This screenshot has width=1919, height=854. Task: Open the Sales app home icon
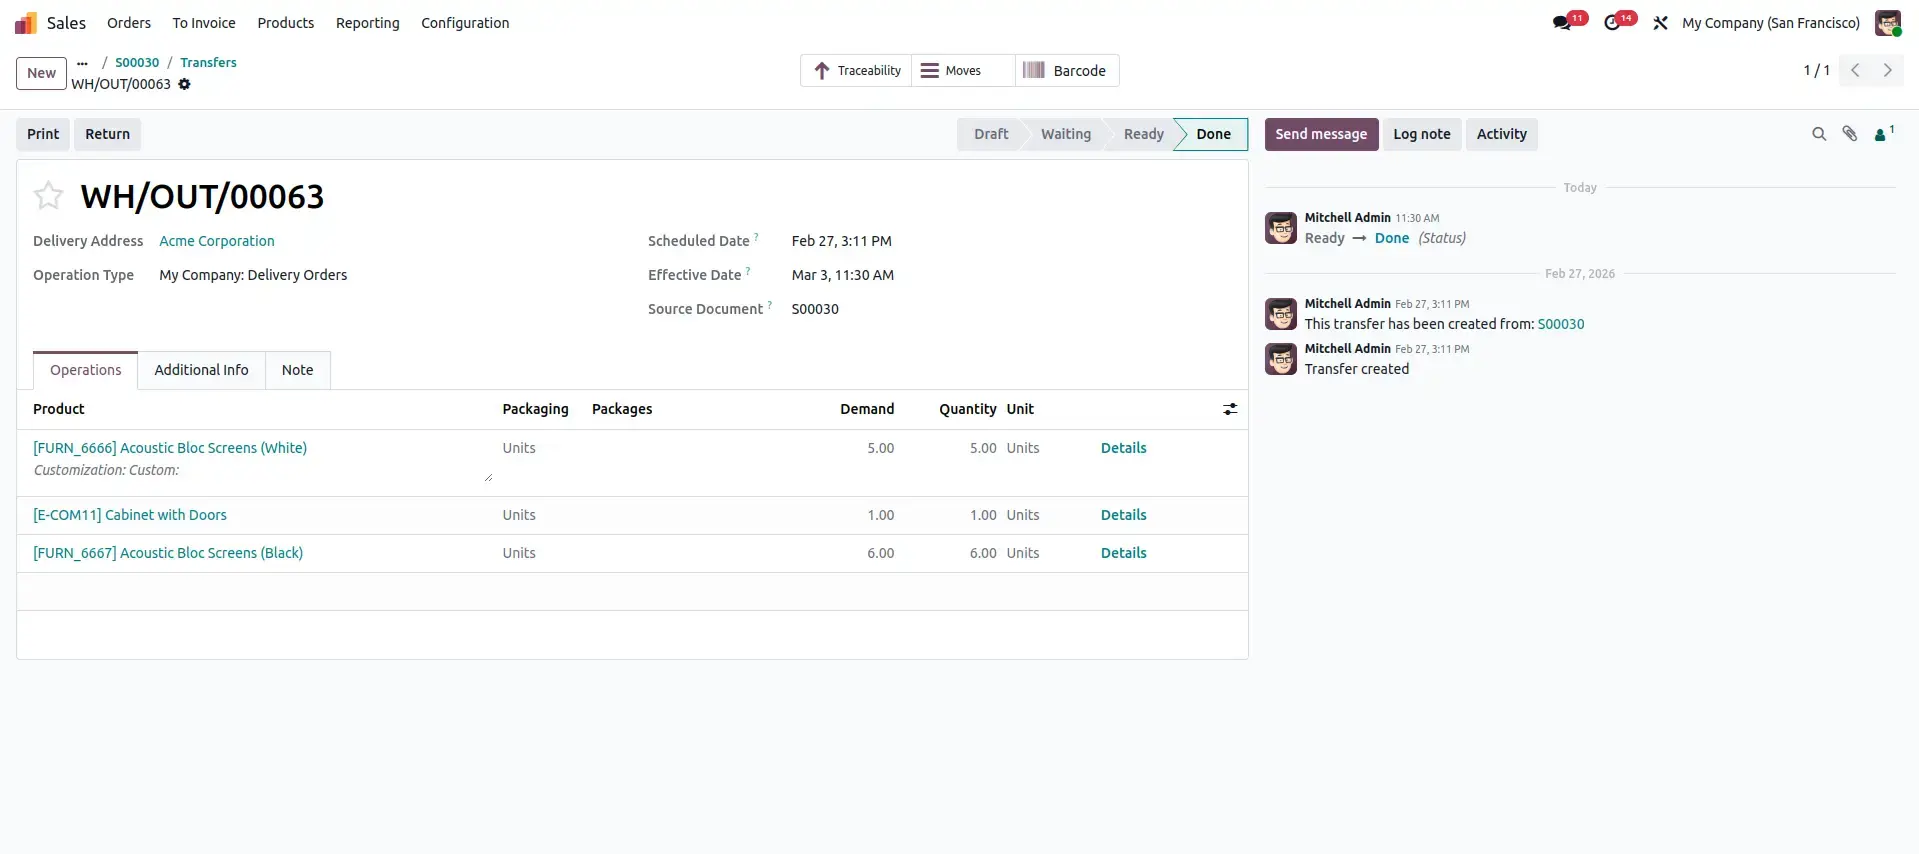click(x=26, y=23)
